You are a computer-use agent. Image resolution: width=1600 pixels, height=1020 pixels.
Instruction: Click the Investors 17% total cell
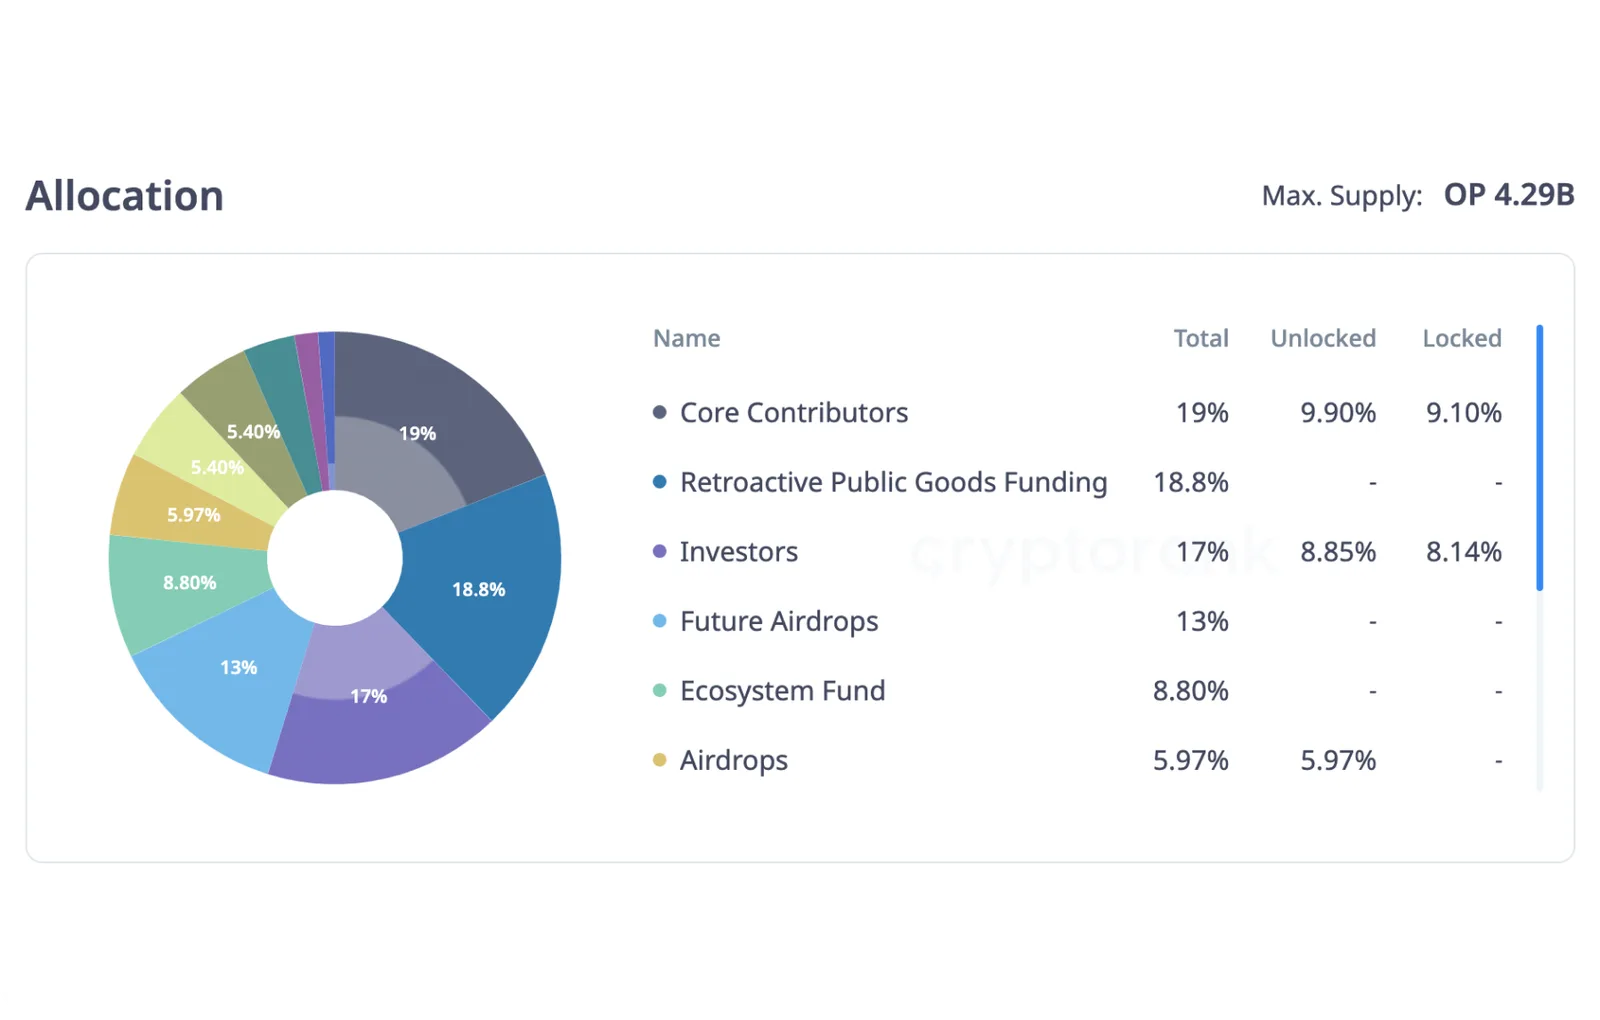tap(1202, 551)
